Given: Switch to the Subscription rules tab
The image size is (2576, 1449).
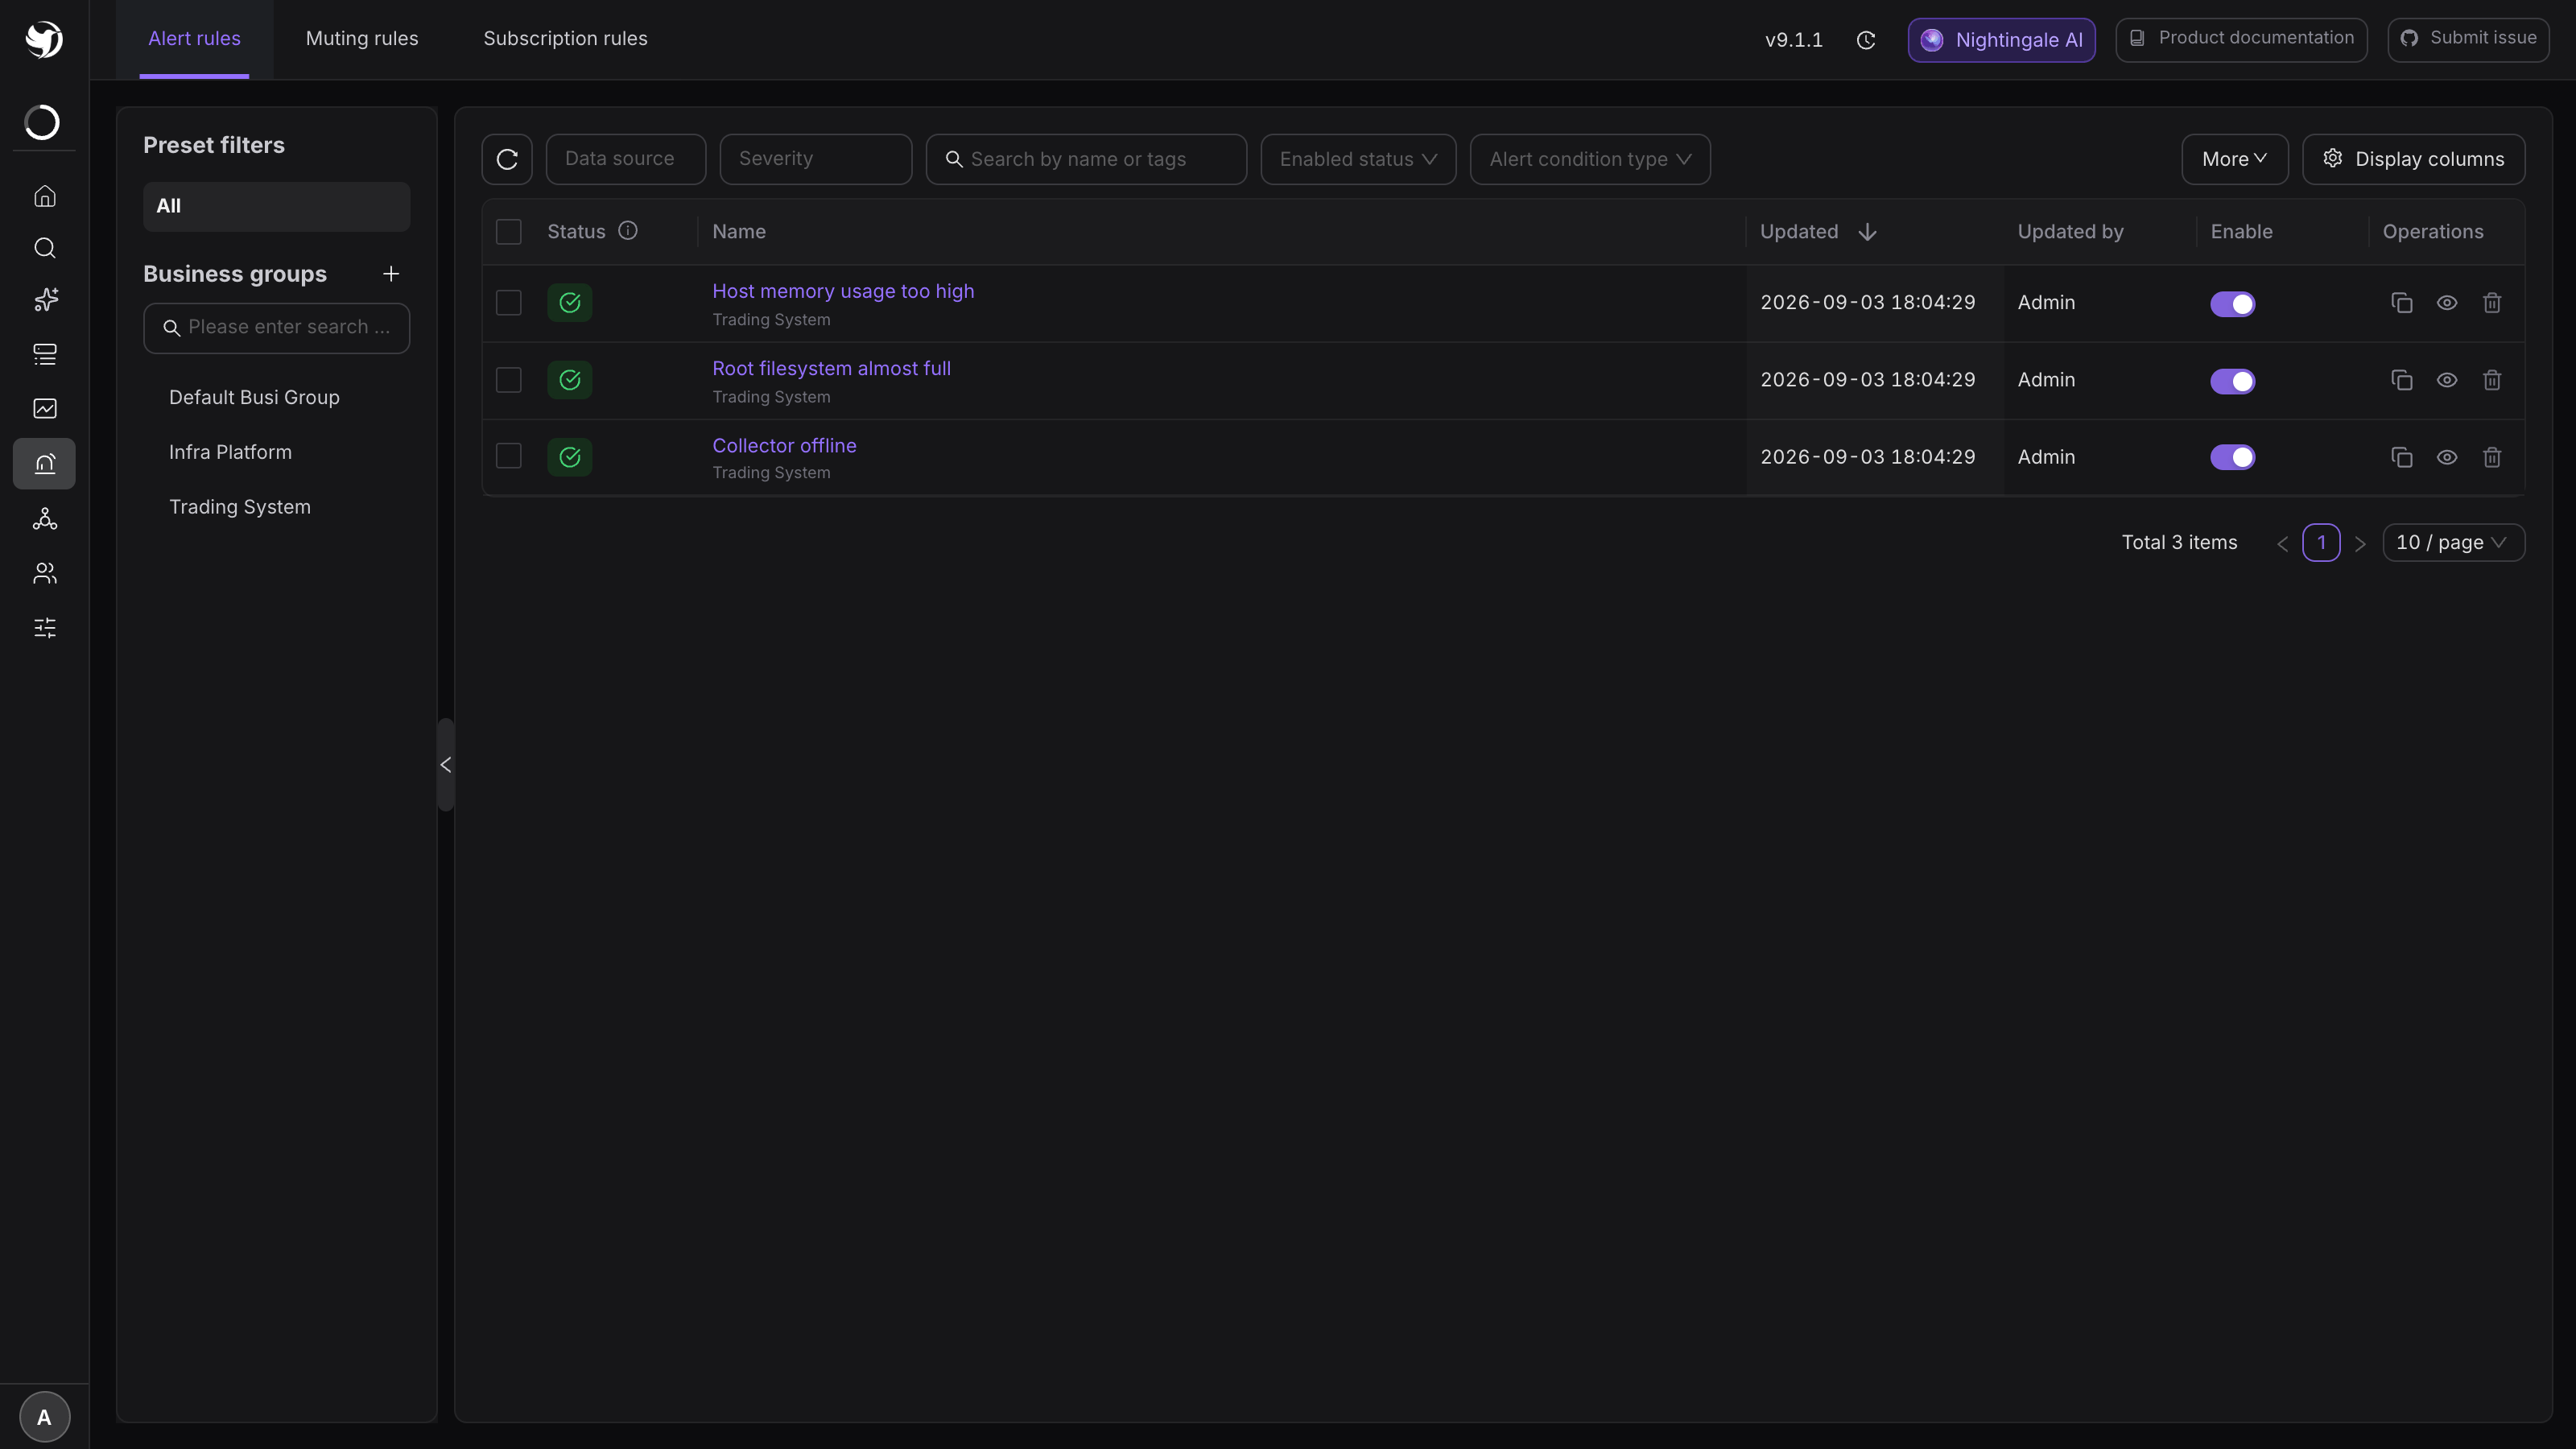Looking at the screenshot, I should [565, 39].
